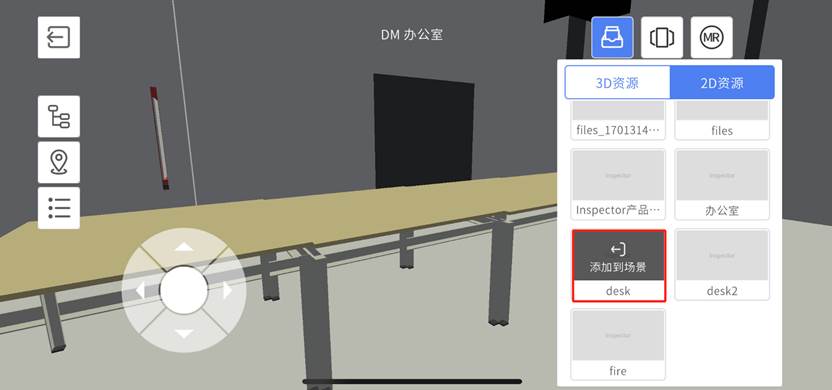Move forward with joystick up arrow
Viewport: 832px width, 390px height.
pos(184,247)
